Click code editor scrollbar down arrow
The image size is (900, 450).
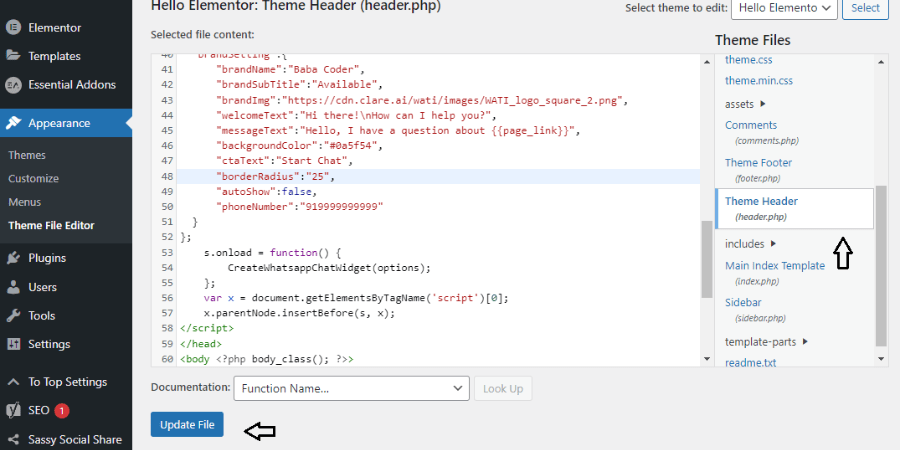707,359
